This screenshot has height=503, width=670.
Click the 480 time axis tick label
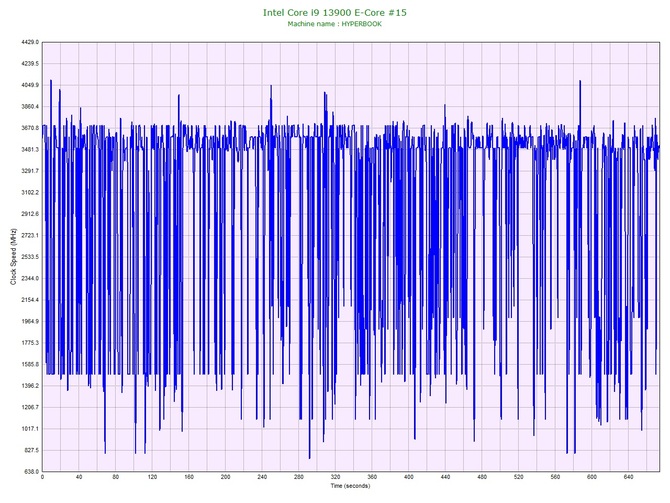click(x=482, y=477)
